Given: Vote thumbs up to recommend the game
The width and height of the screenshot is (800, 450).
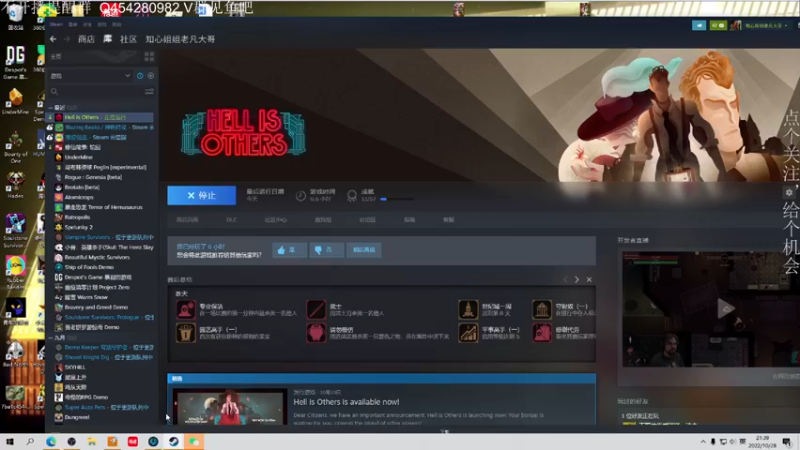Looking at the screenshot, I should coord(289,250).
